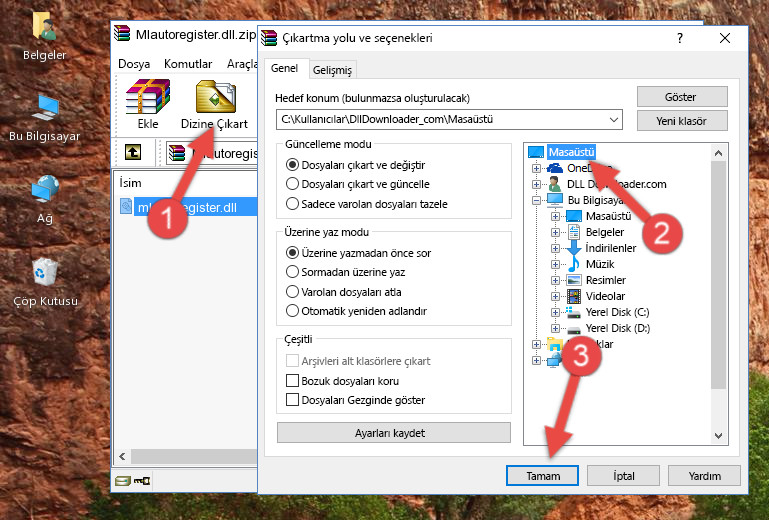Select 'Dosyaları çıkart ve güncelle' radio option
The width and height of the screenshot is (769, 520).
pyautogui.click(x=293, y=184)
